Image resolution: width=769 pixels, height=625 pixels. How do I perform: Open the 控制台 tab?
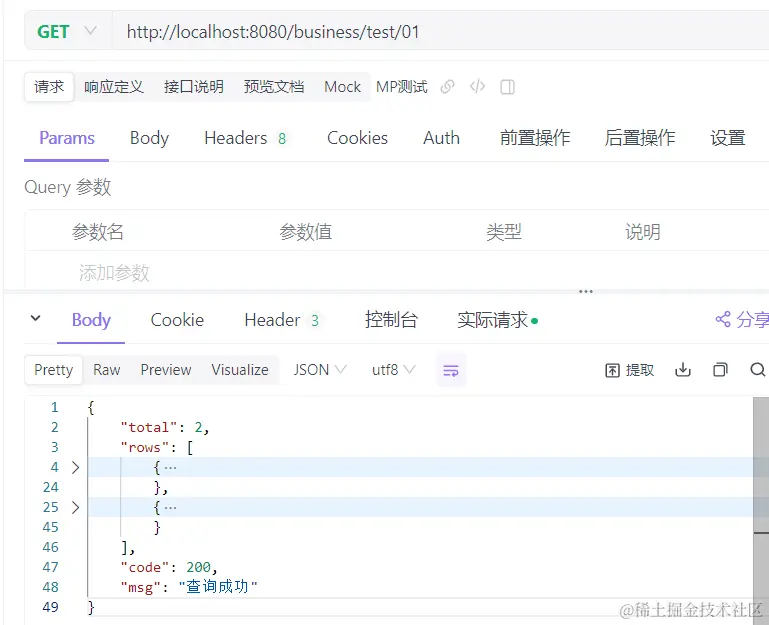coord(391,320)
